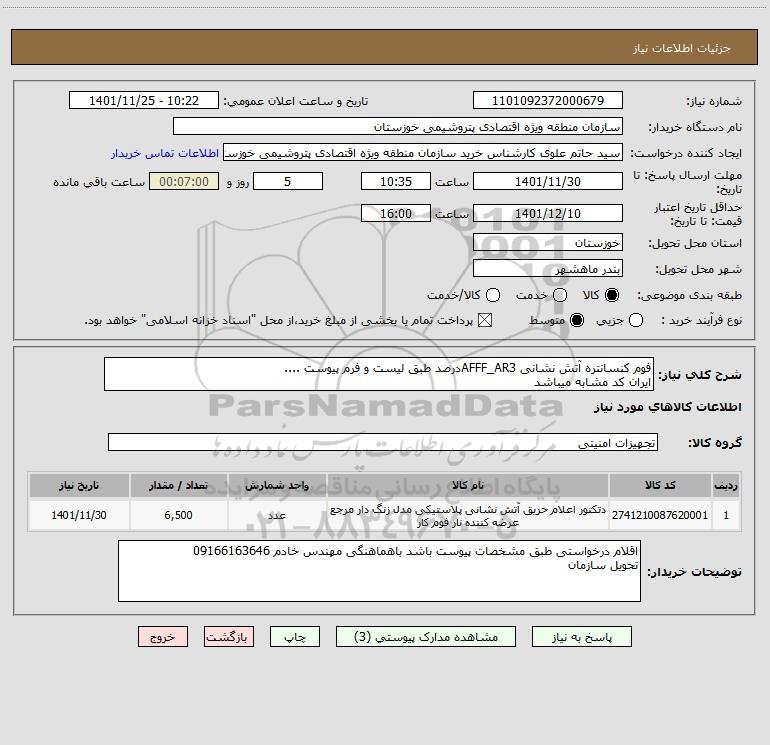Toggle the اسناد خزانه اسلامی payment checkbox

(x=485, y=320)
